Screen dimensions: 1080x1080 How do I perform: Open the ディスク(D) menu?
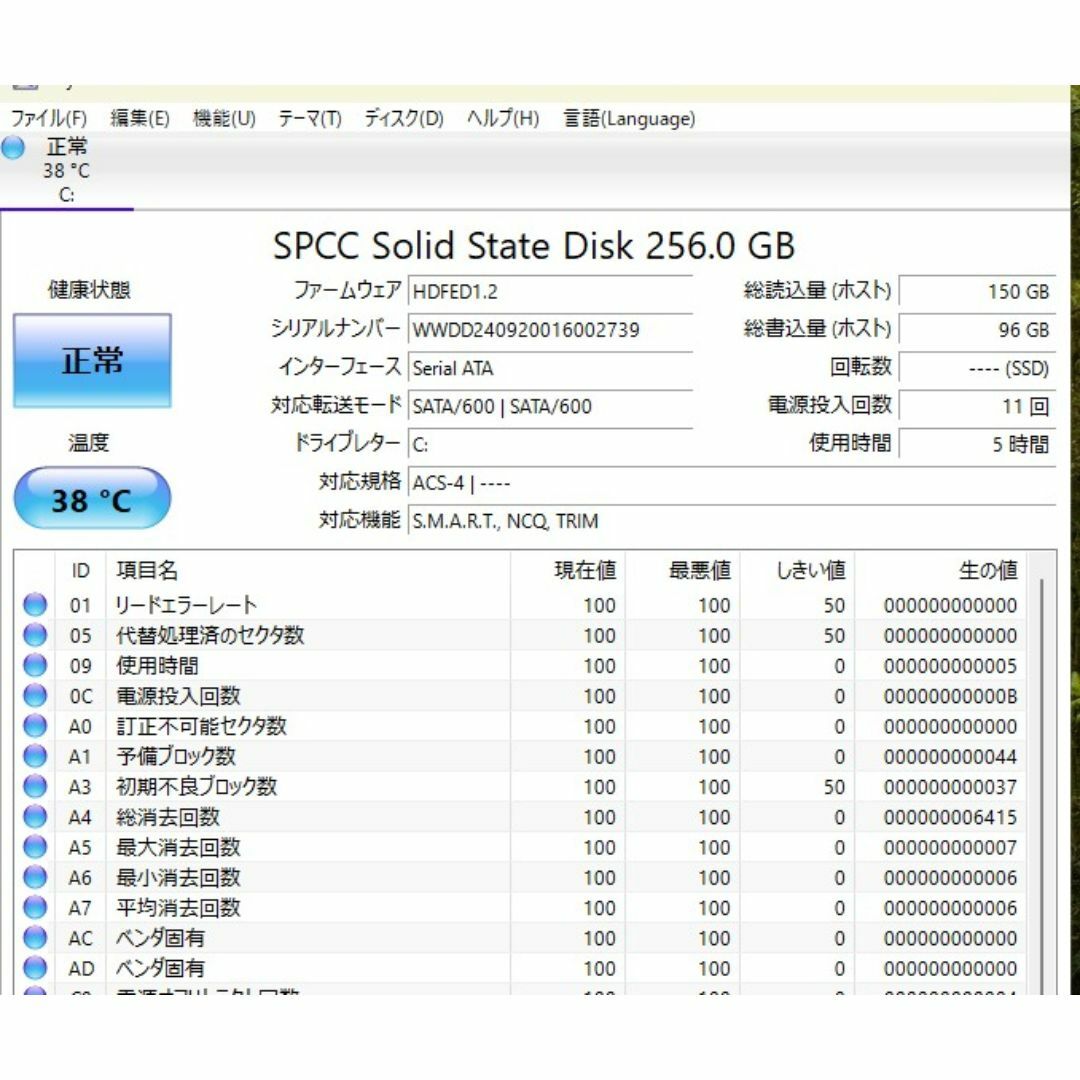pyautogui.click(x=404, y=118)
